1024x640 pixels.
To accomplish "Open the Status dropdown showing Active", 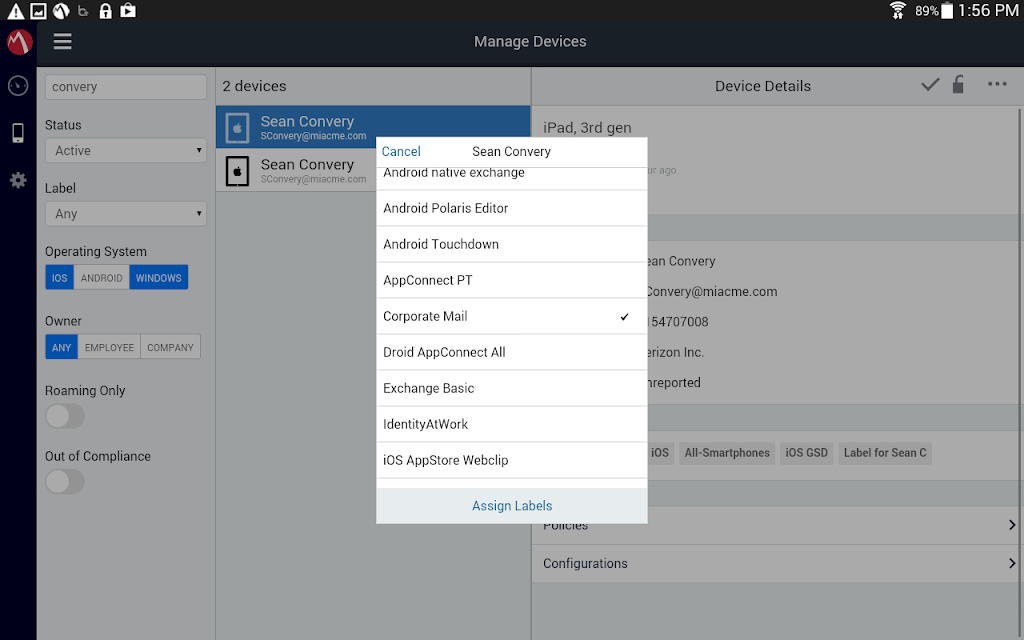I will 126,151.
